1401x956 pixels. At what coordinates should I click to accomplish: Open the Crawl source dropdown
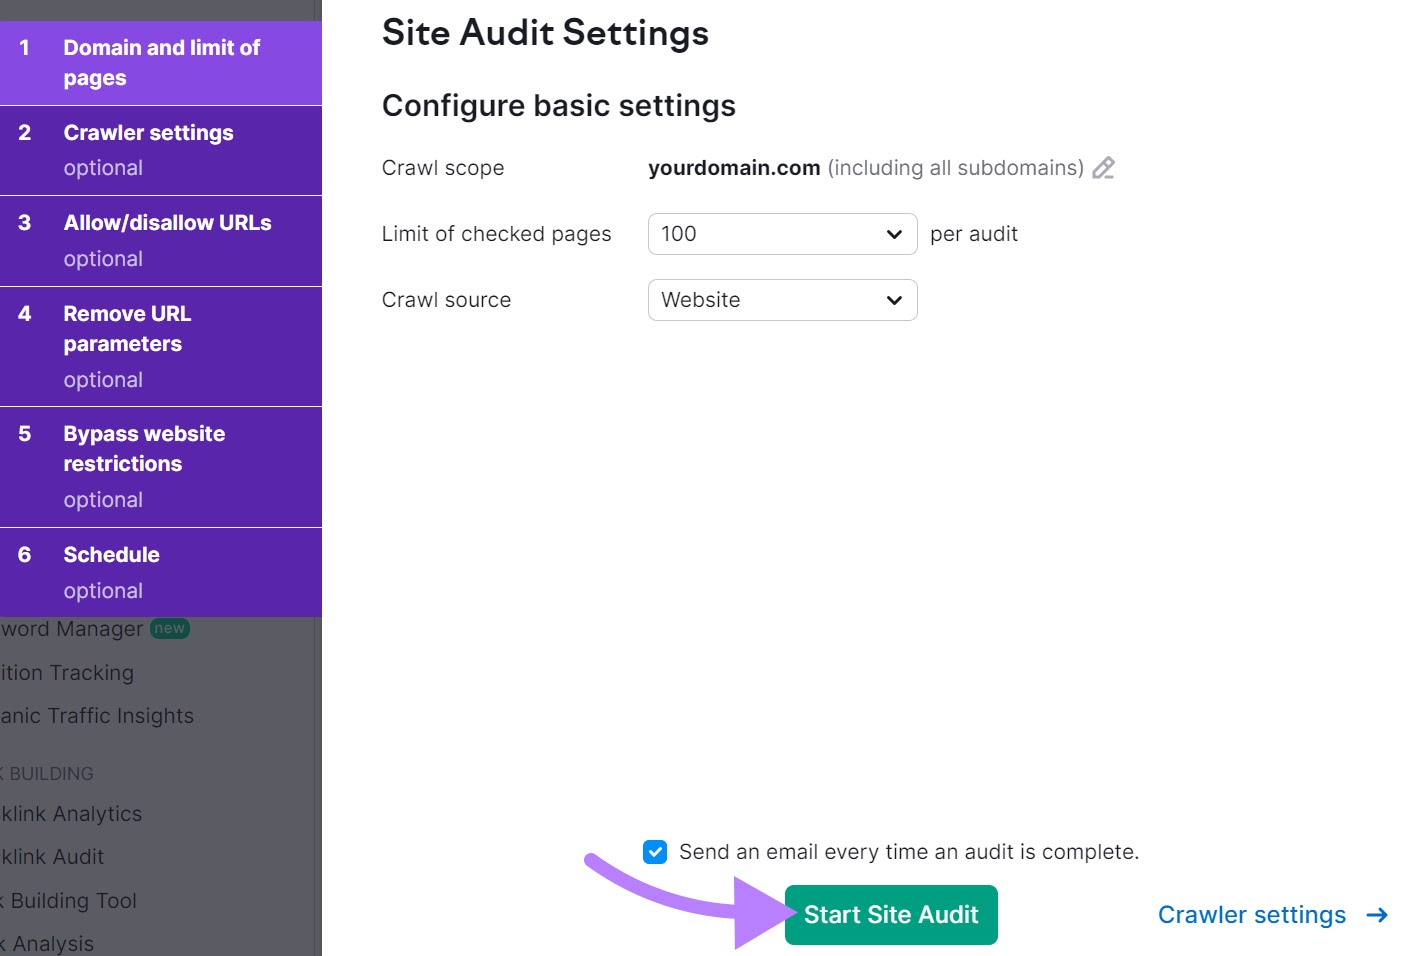[x=782, y=300]
